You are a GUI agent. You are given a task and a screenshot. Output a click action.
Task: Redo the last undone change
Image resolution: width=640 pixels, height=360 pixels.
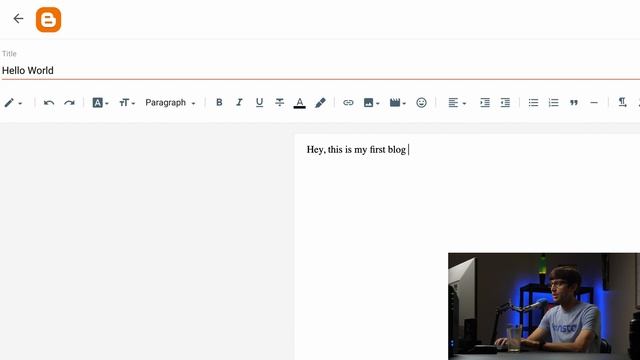pyautogui.click(x=69, y=102)
